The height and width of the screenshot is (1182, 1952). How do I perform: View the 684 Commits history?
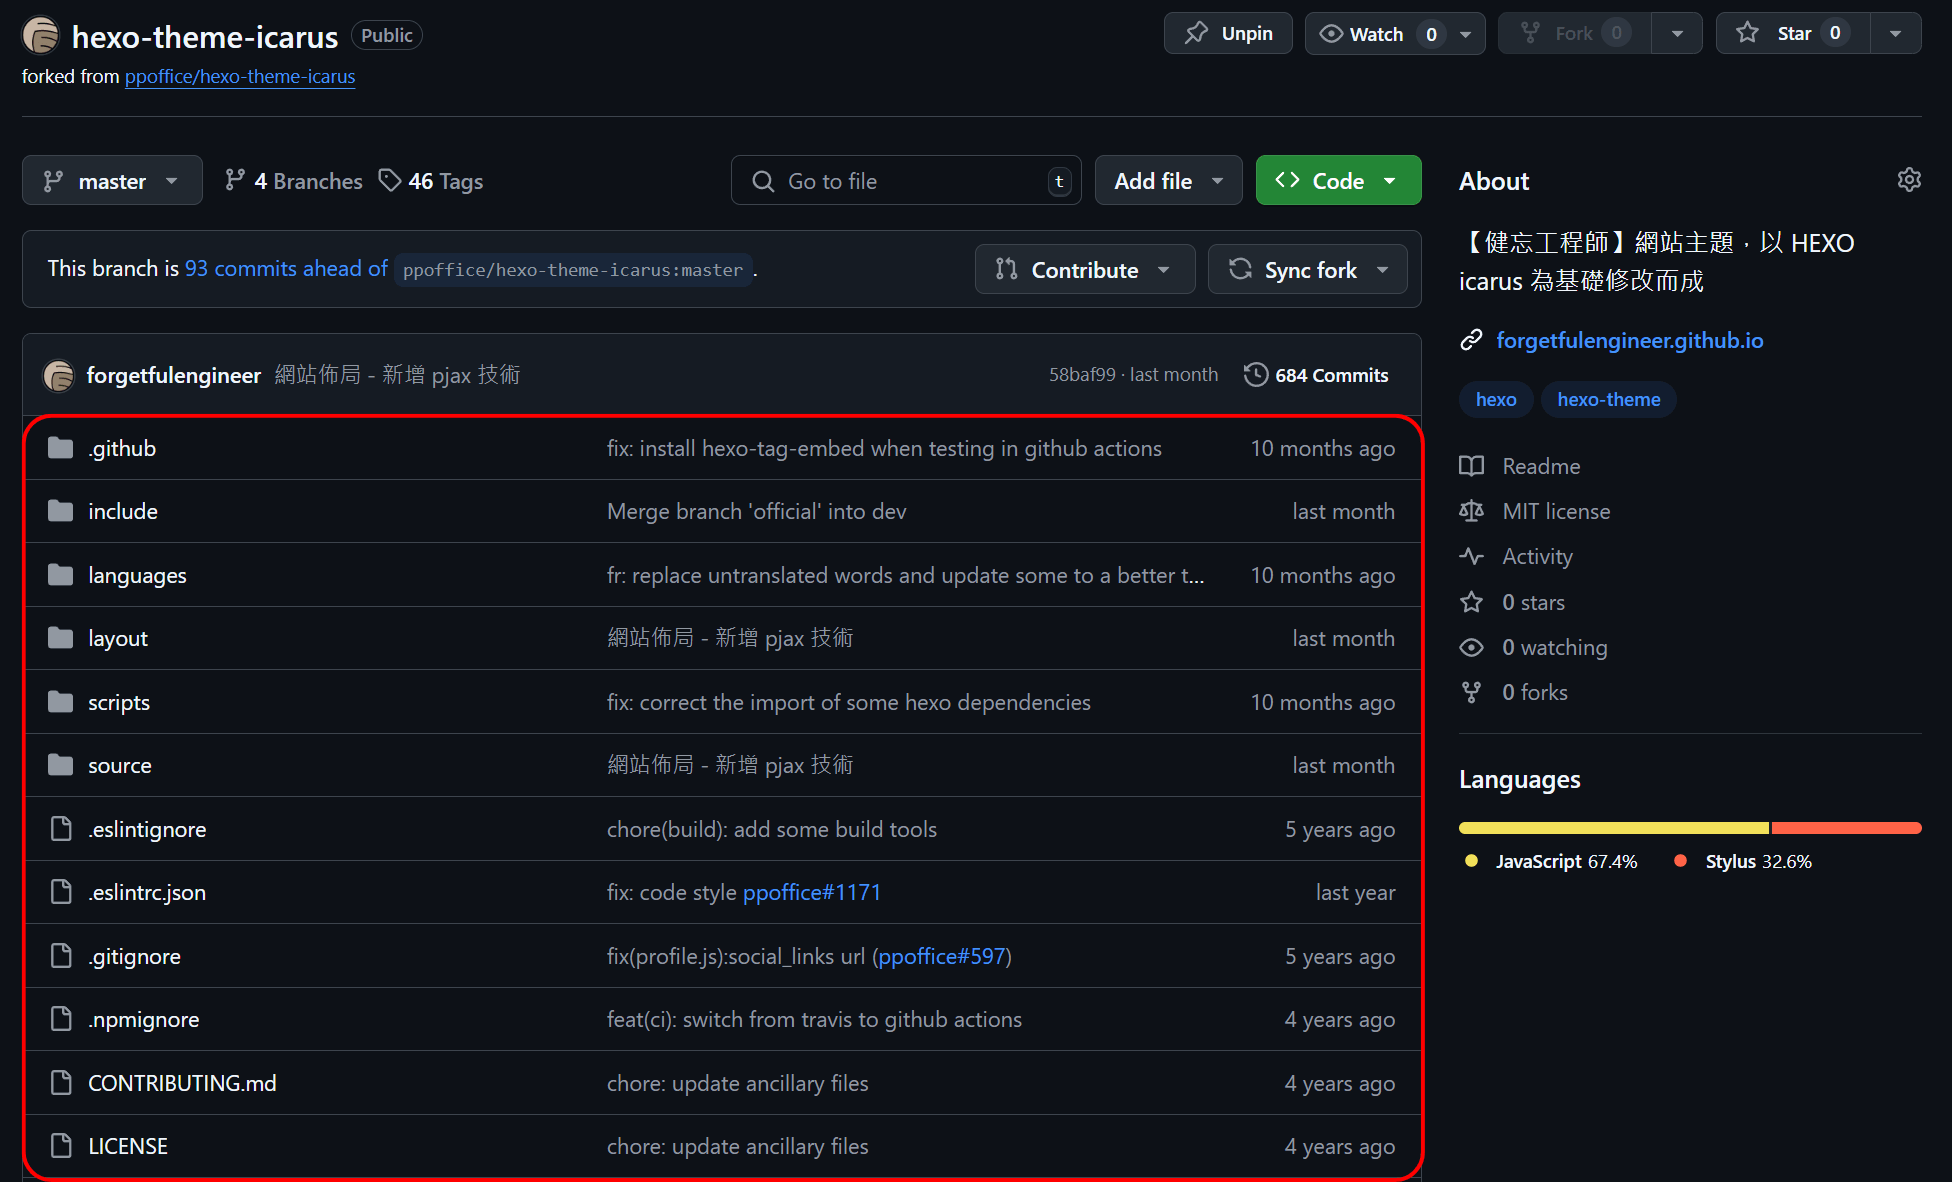pos(1316,375)
